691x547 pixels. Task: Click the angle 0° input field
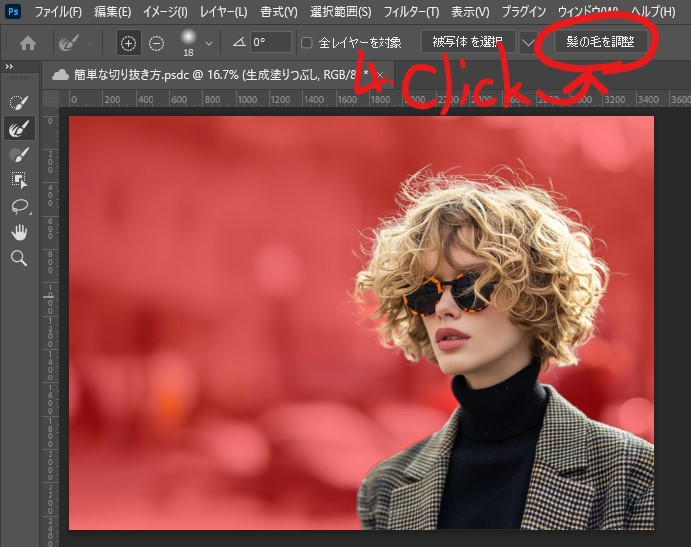[x=271, y=42]
